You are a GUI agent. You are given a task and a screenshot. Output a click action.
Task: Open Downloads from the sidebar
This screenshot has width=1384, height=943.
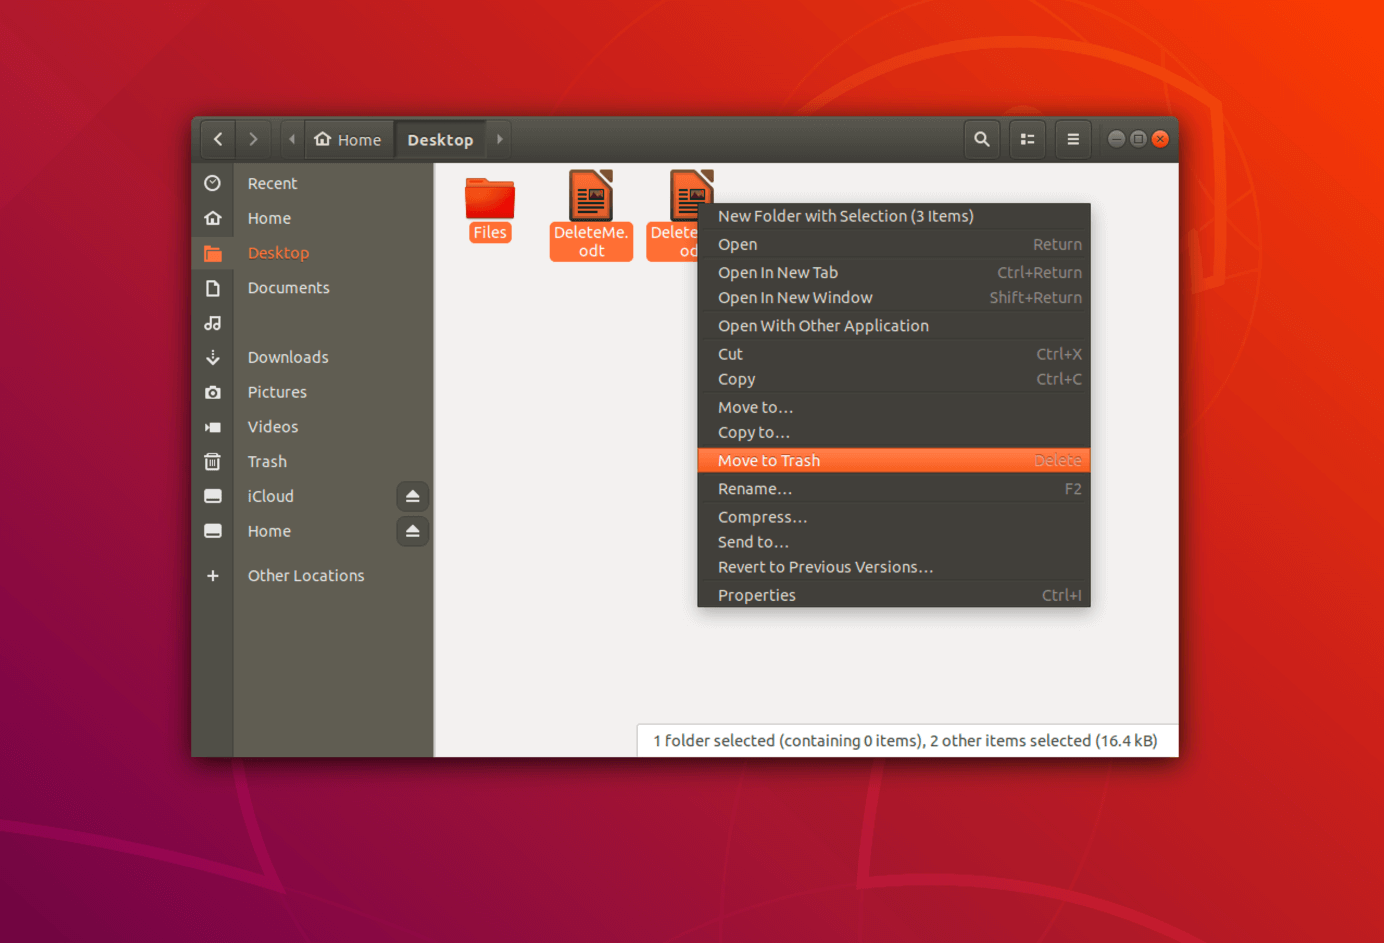(x=287, y=356)
